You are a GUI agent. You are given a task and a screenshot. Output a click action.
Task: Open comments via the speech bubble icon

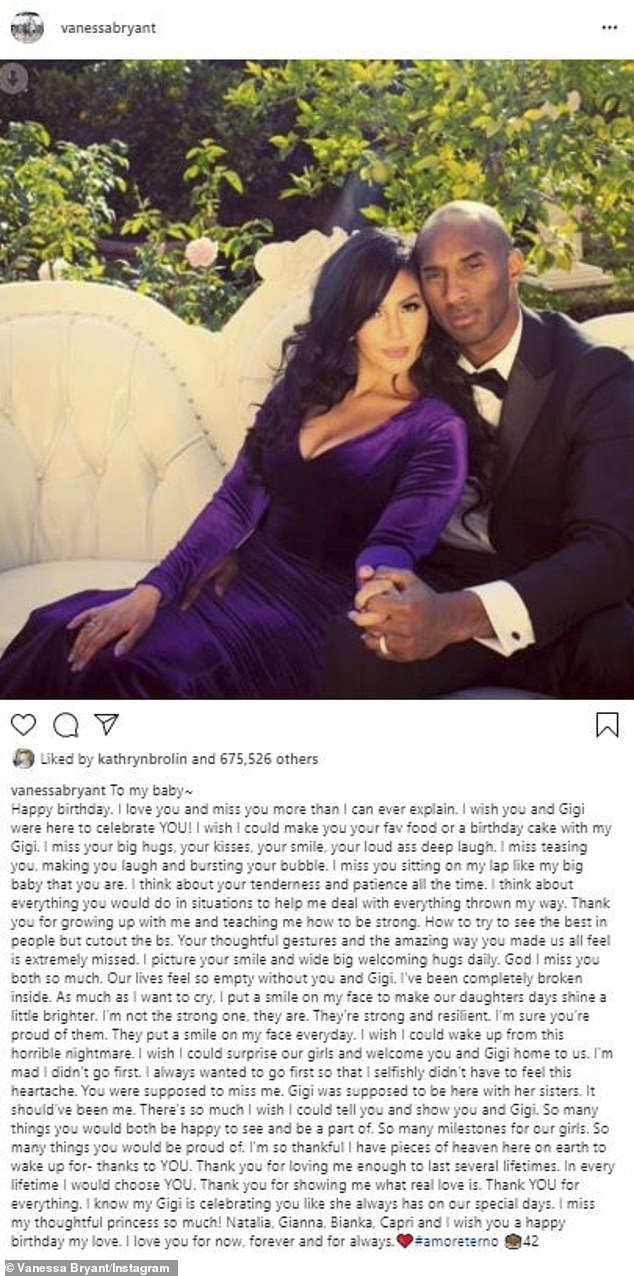(x=66, y=725)
